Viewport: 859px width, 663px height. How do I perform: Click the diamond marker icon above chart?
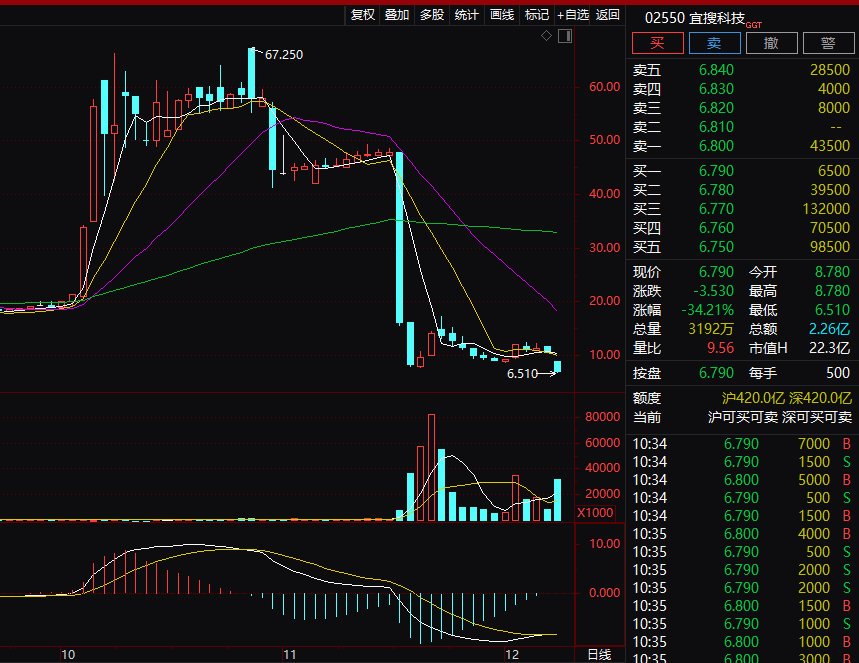[546, 36]
